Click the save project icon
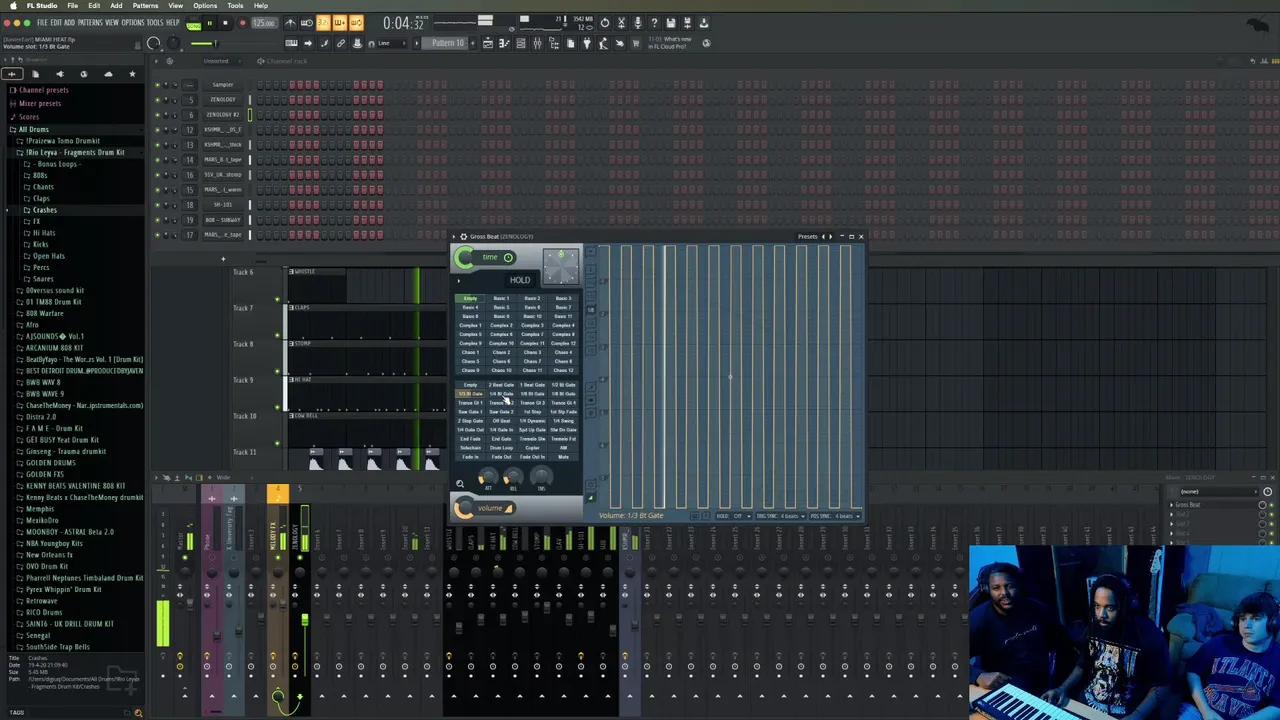The image size is (1280, 720). pos(670,22)
